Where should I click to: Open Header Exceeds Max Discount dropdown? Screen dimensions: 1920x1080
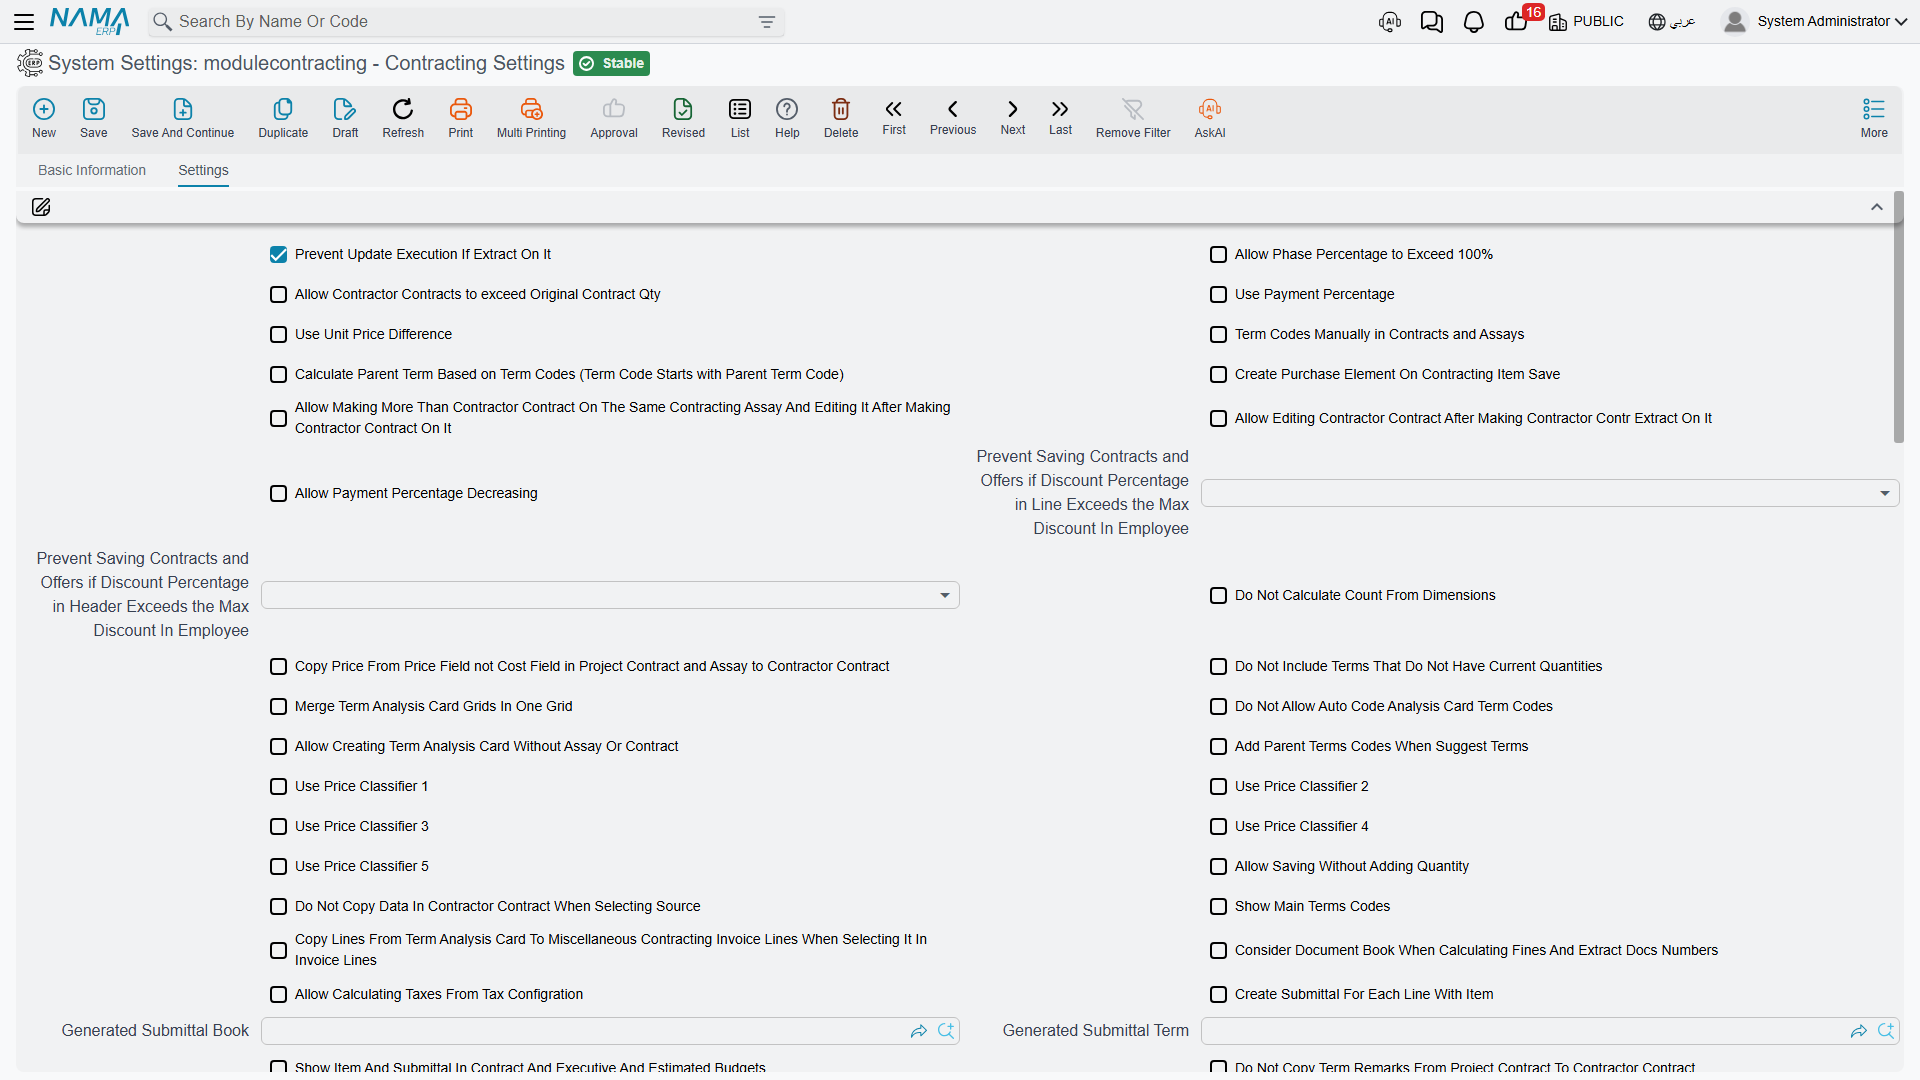[x=610, y=595]
